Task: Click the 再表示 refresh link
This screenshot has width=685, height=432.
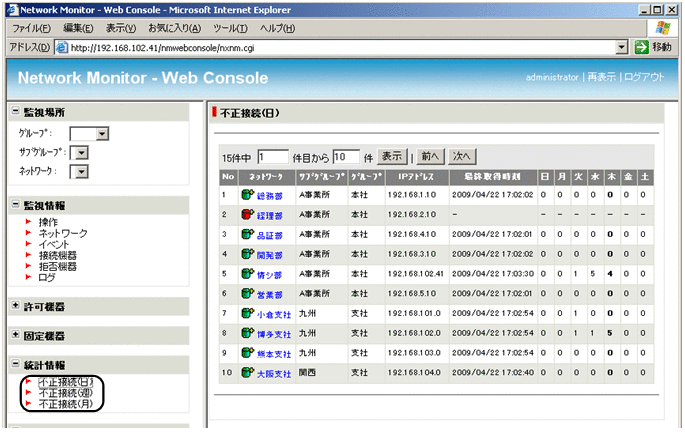Action: coord(602,77)
